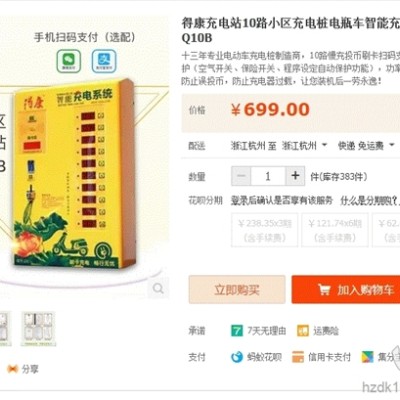Click the quantity input field
The width and height of the screenshot is (400, 400).
tap(268, 176)
